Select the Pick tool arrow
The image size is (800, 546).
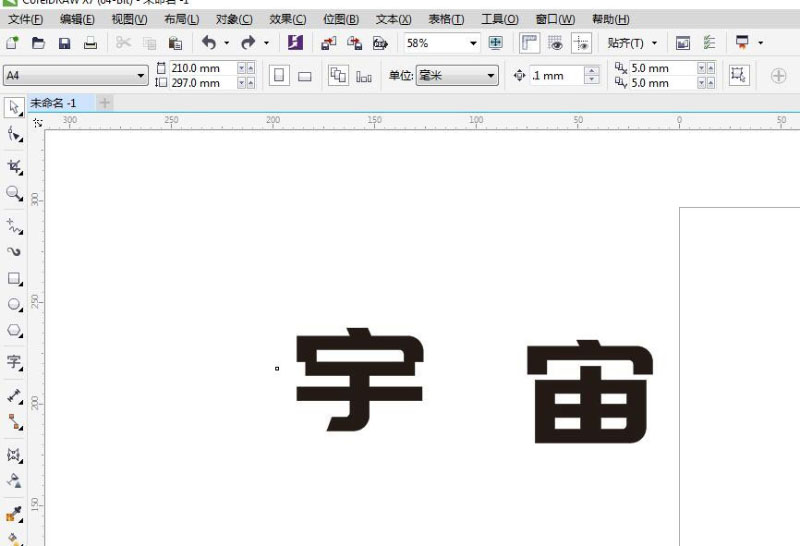14,106
